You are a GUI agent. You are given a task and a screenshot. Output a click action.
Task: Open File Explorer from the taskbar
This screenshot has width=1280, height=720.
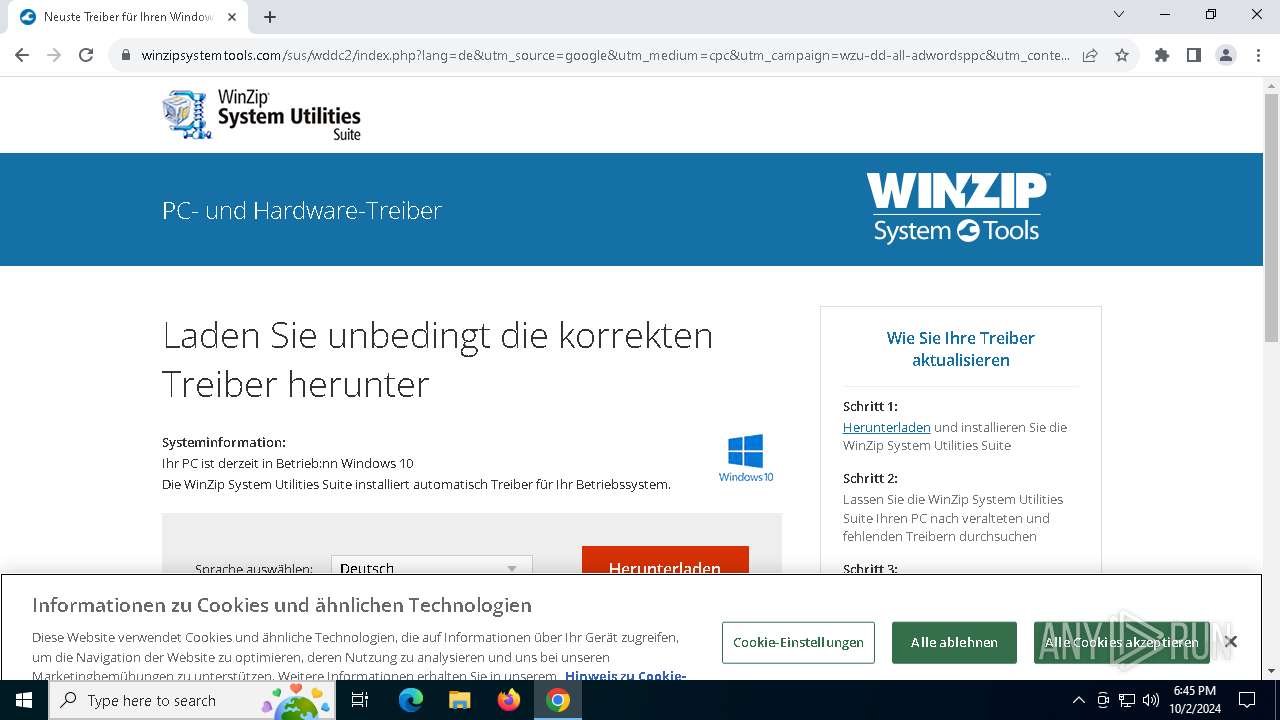[x=460, y=700]
